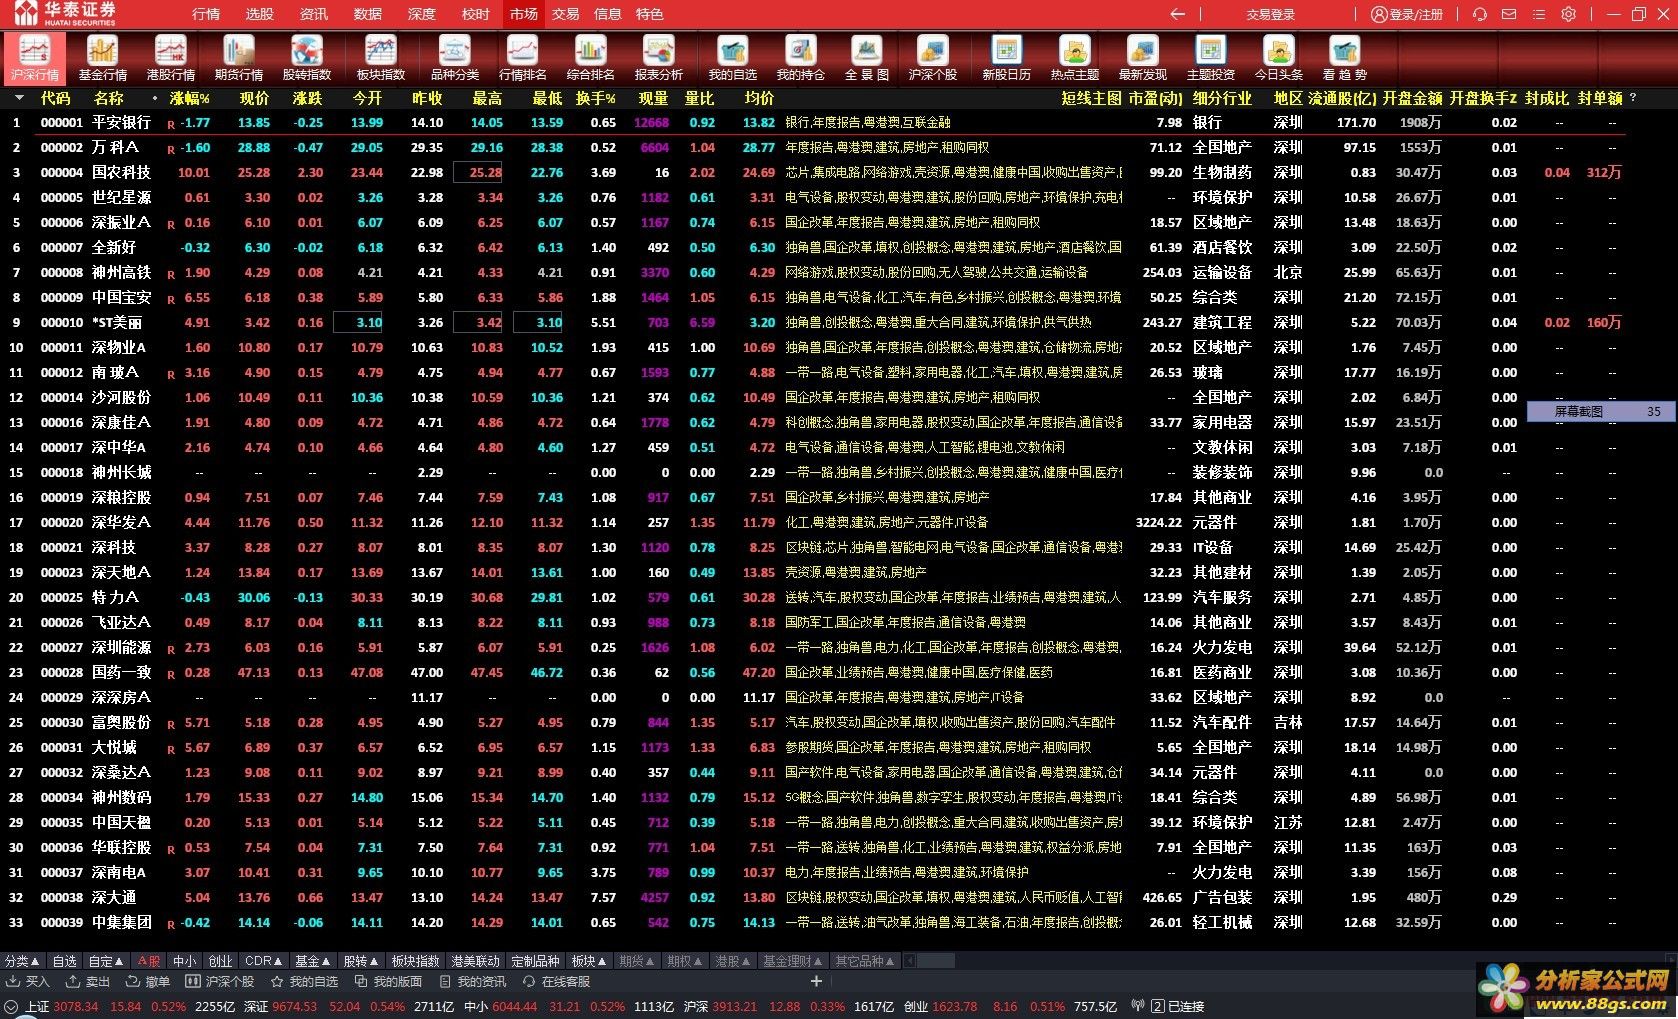Screen dimensions: 1678x1019
Task: Open the 最新发现 toolbar icon
Action: tap(1143, 58)
